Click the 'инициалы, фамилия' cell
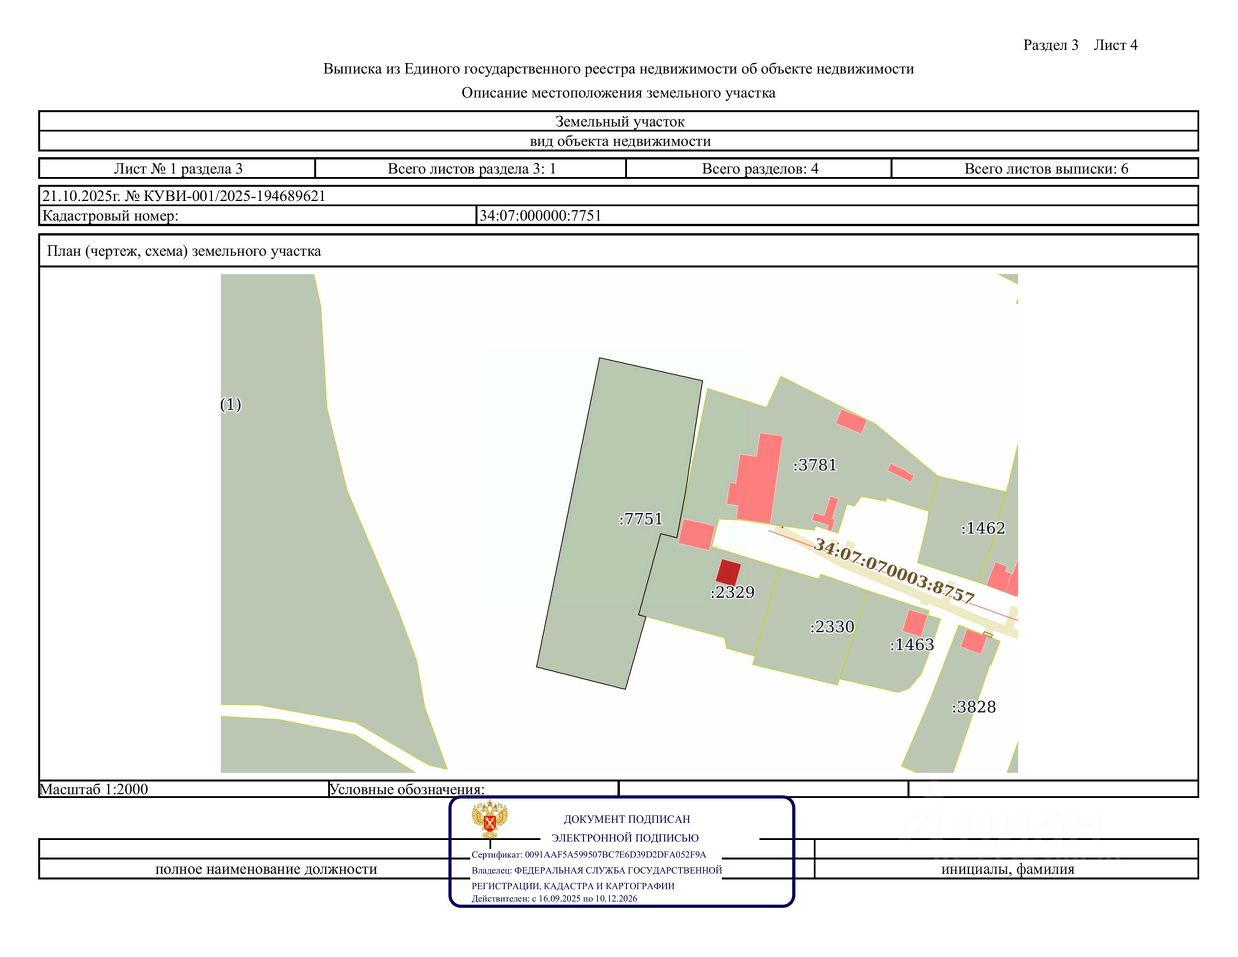This screenshot has width=1238, height=957. (1007, 869)
